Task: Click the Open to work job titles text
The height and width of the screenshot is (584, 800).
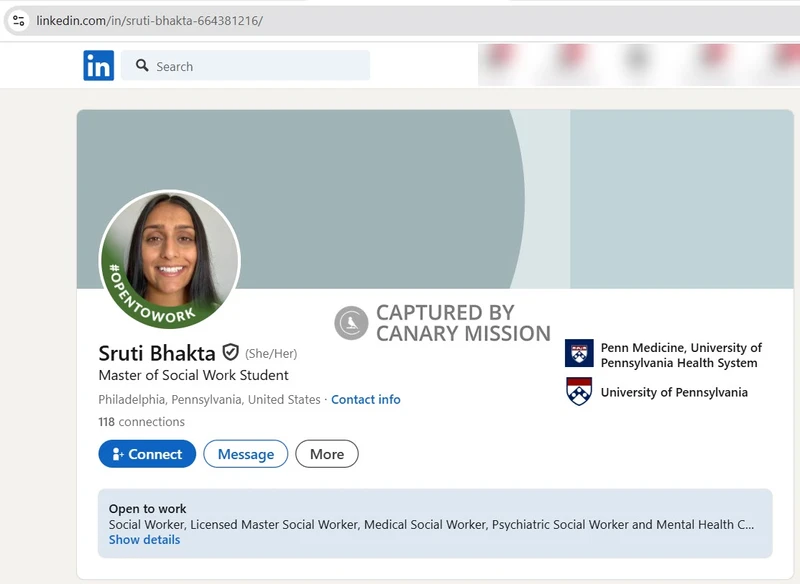Action: tap(431, 524)
